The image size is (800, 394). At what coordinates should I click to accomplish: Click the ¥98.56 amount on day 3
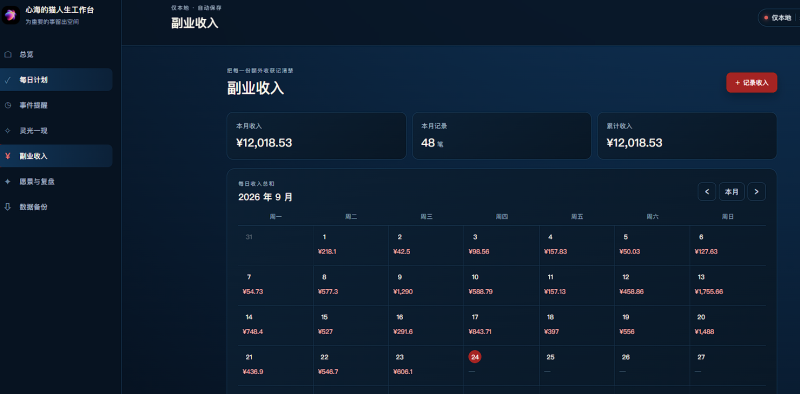point(479,252)
